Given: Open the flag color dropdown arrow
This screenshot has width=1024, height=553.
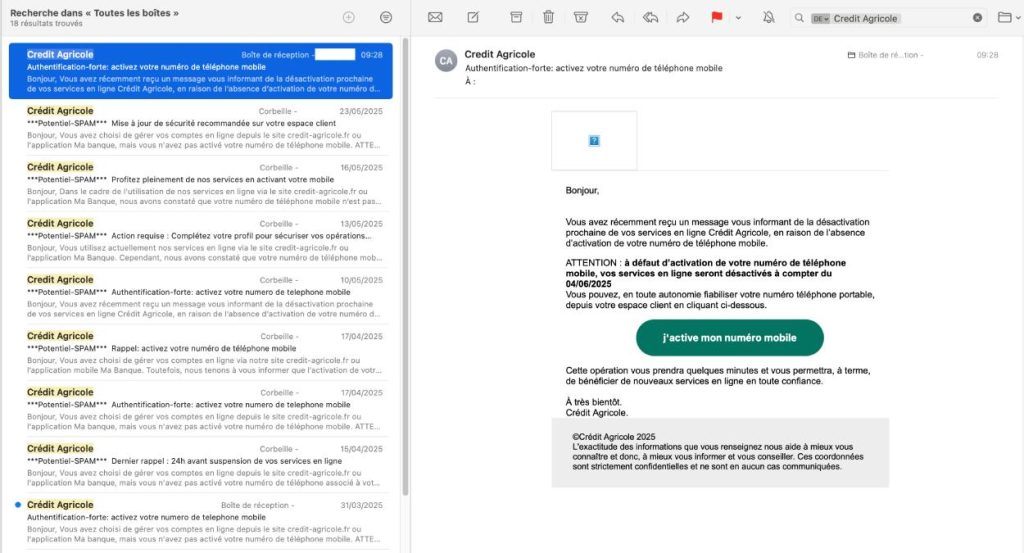Looking at the screenshot, I should [739, 18].
